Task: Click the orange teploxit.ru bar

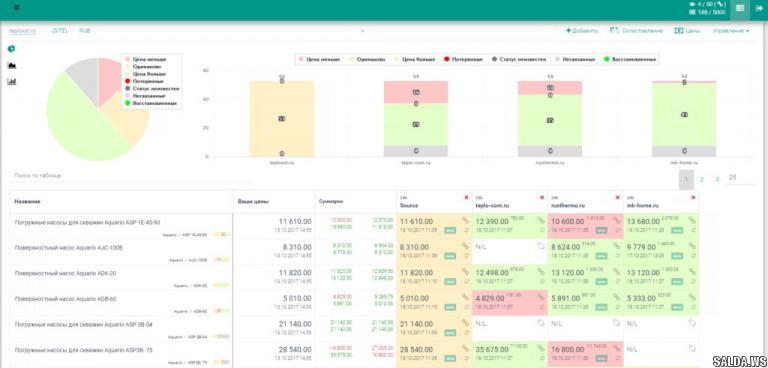Action: [282, 119]
